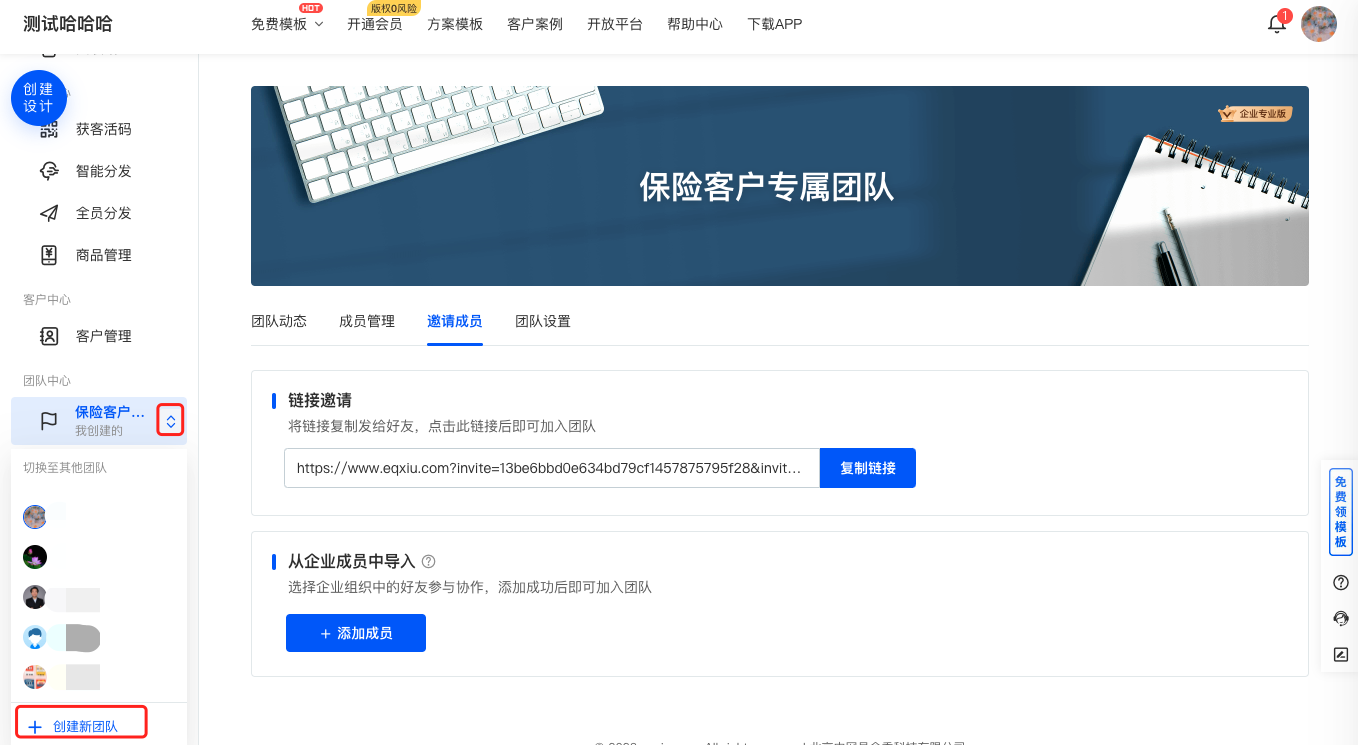The width and height of the screenshot is (1358, 745).
Task: Click the flag icon beside 保险客户 team
Action: tap(49, 421)
